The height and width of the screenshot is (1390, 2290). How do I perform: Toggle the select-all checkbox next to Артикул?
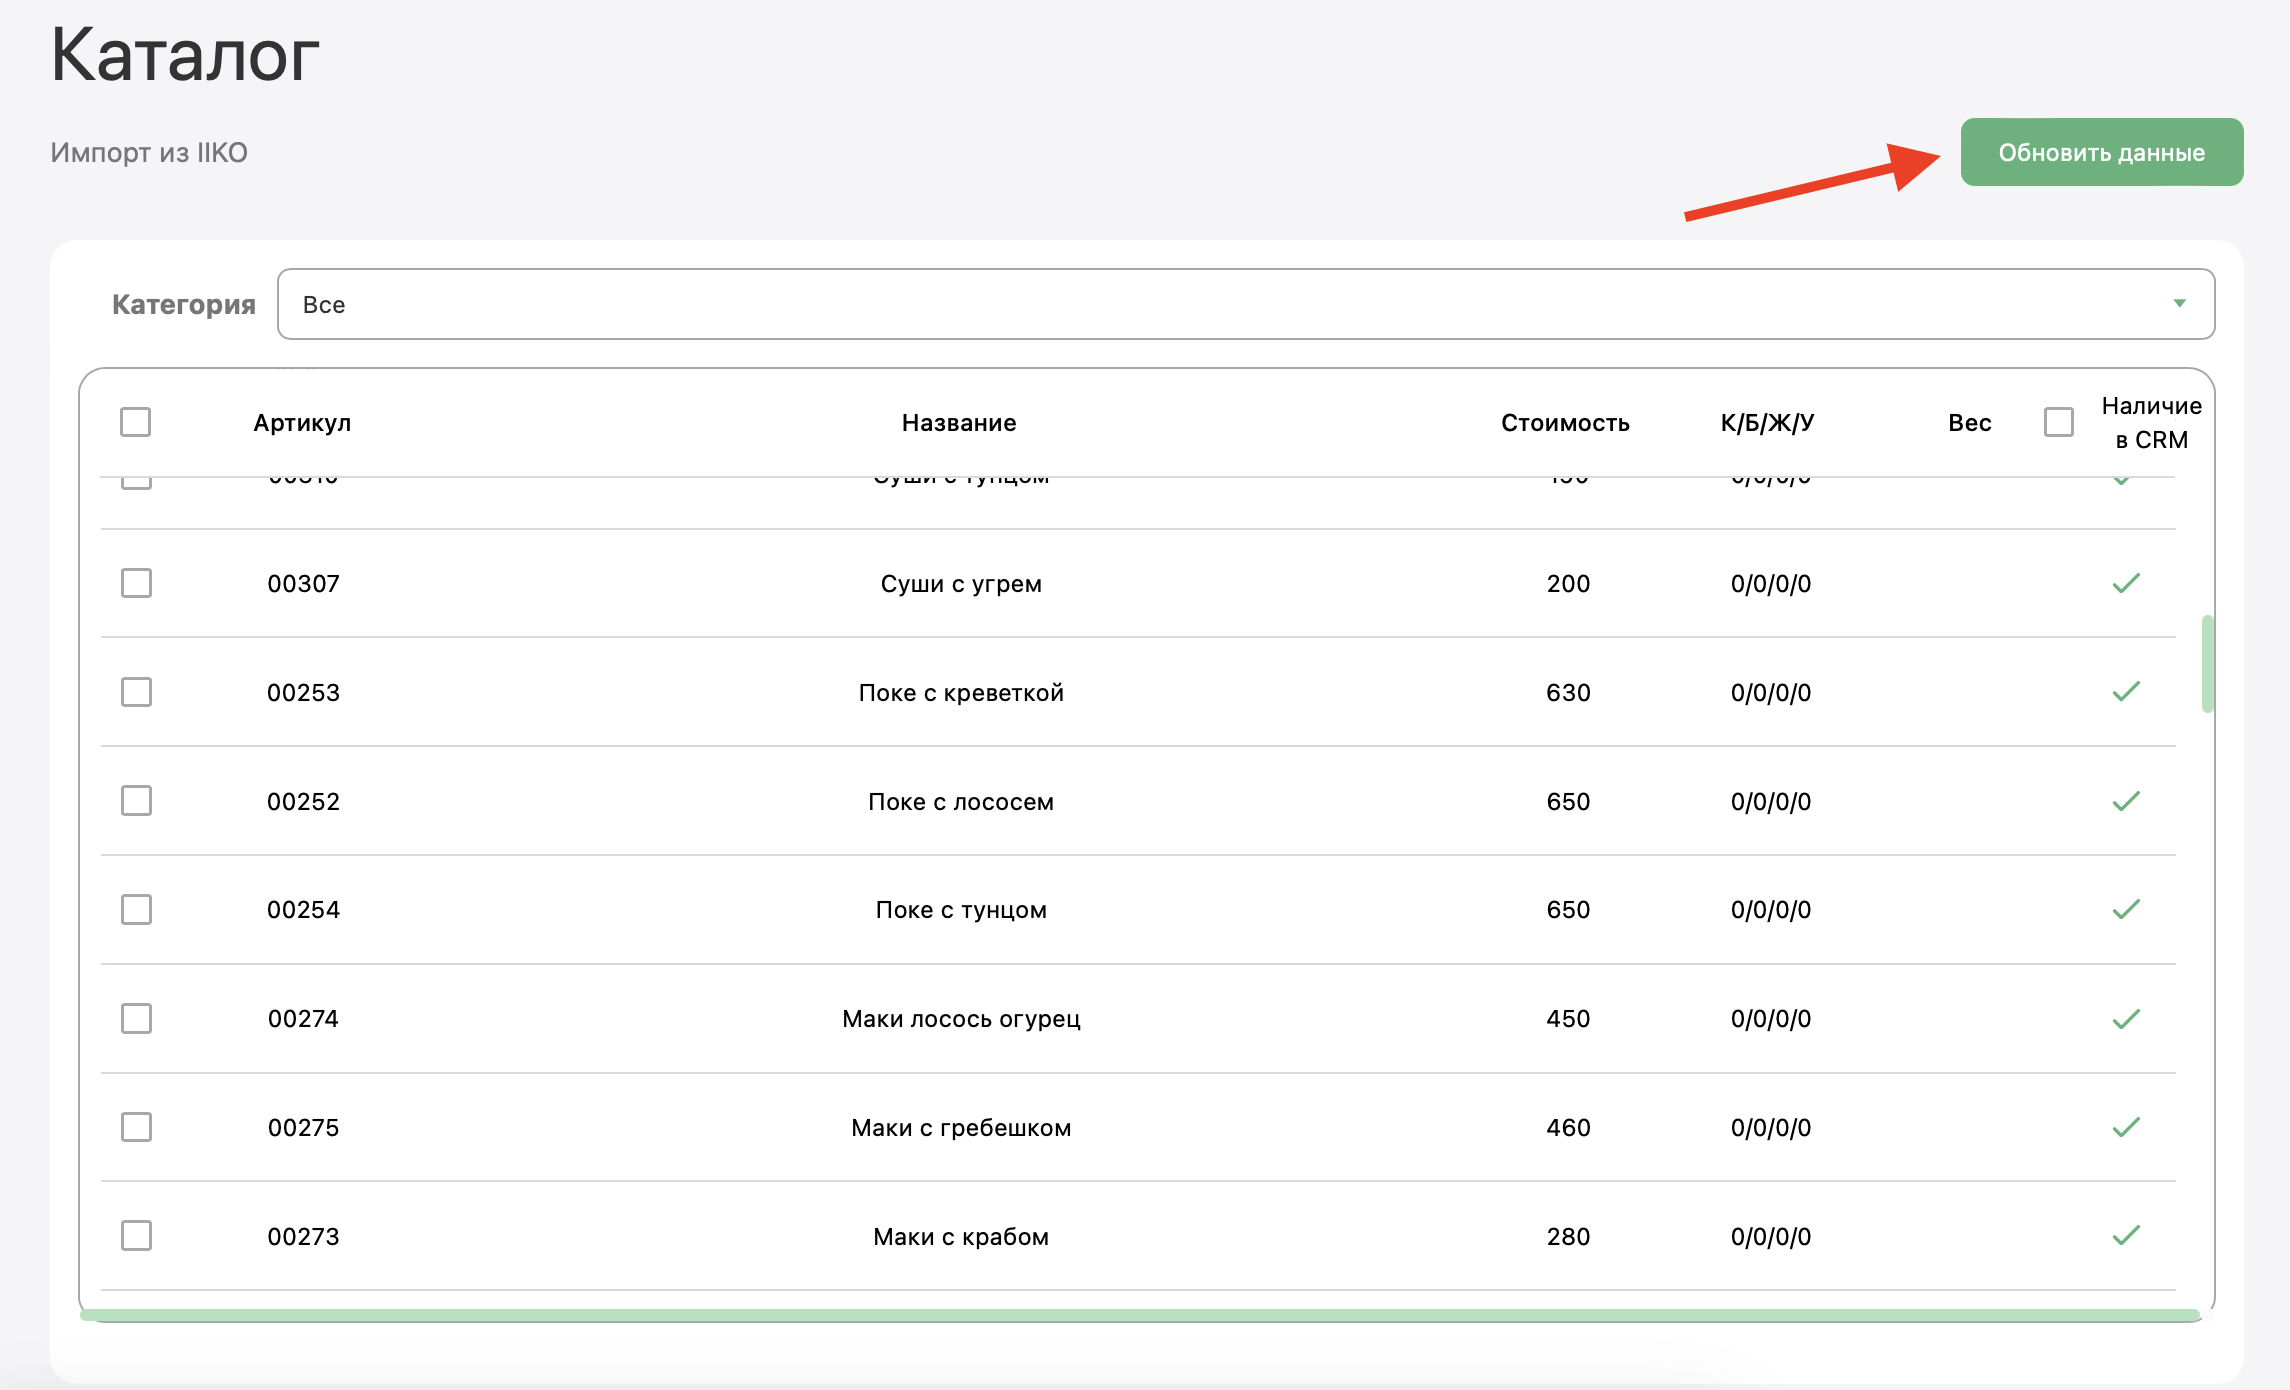[135, 422]
